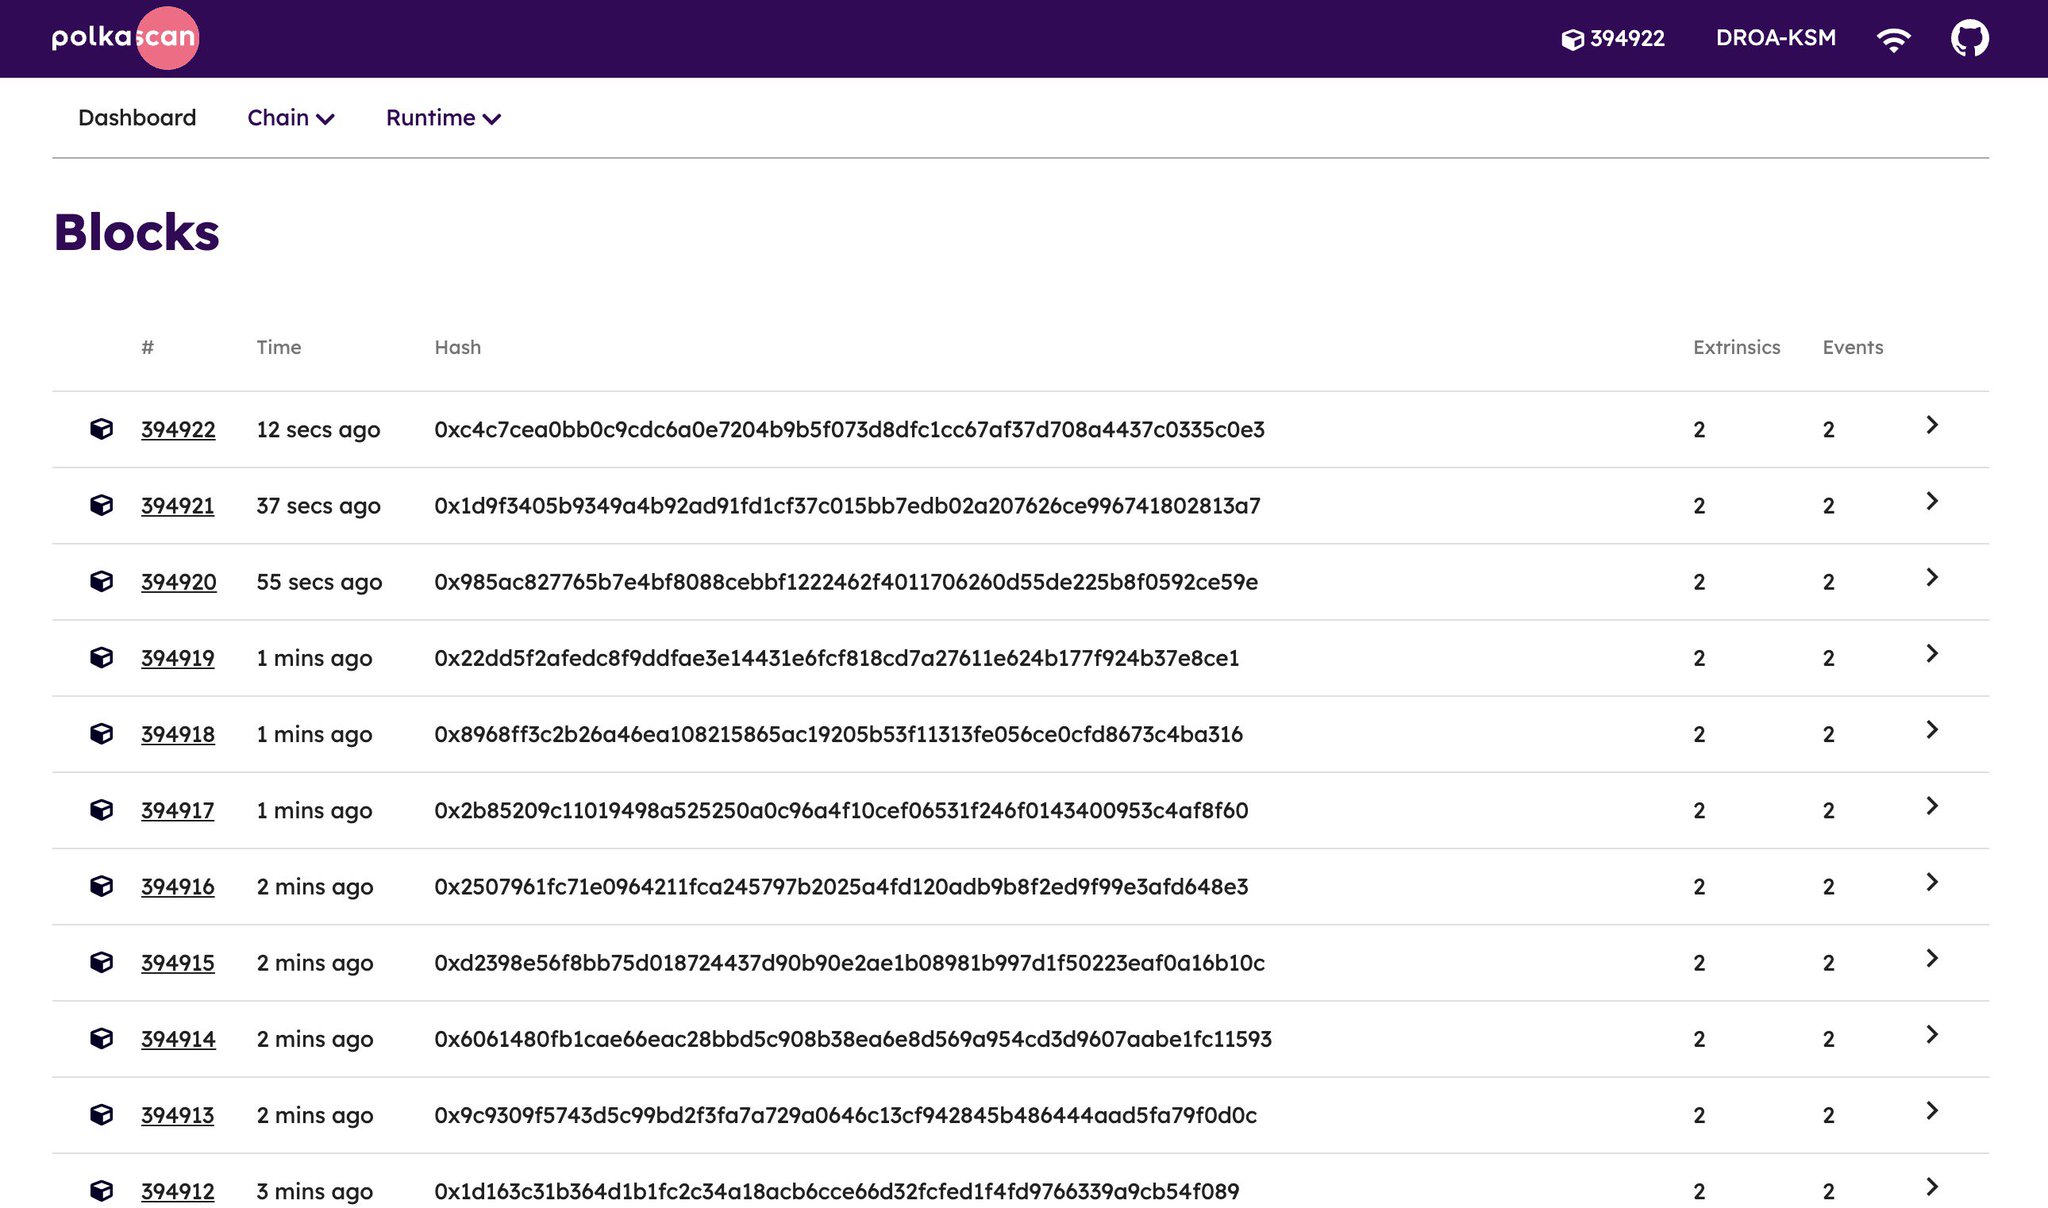Click the cube icon beside block 394922 row
This screenshot has height=1208, width=2048.
pos(103,429)
